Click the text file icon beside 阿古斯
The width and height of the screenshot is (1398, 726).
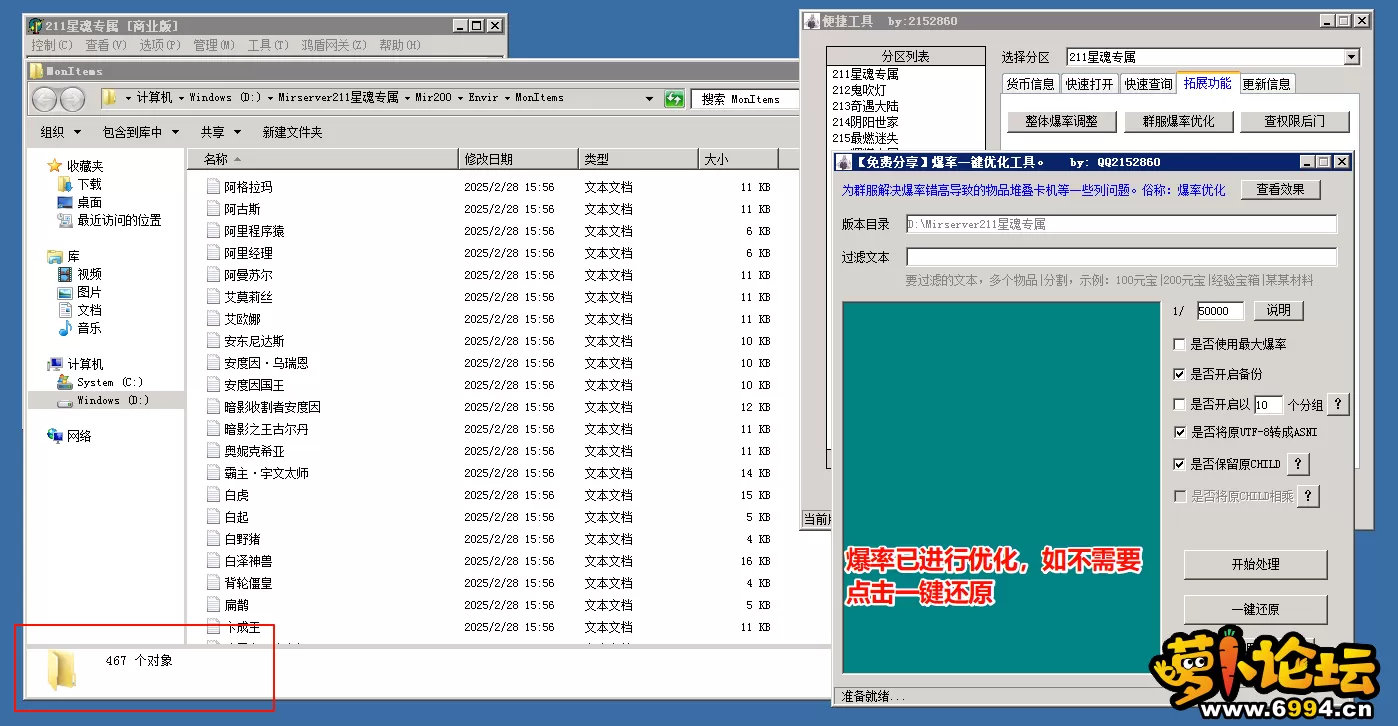[x=213, y=209]
